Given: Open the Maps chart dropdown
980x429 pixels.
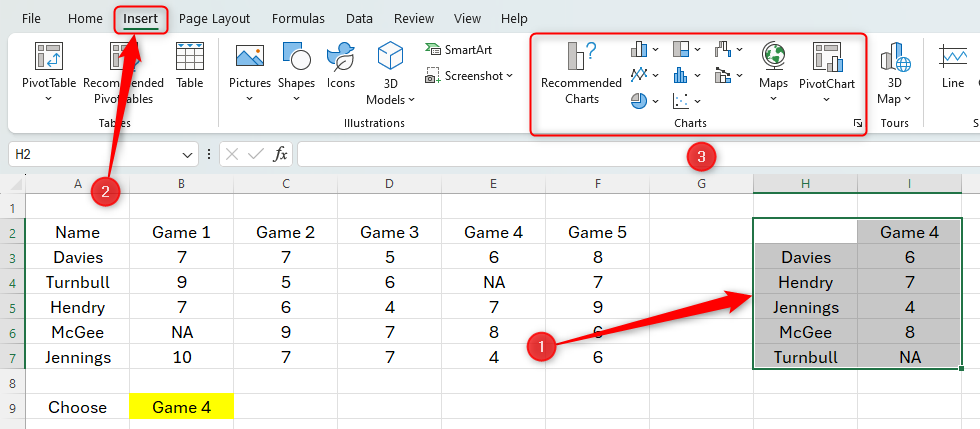Looking at the screenshot, I should point(773,99).
